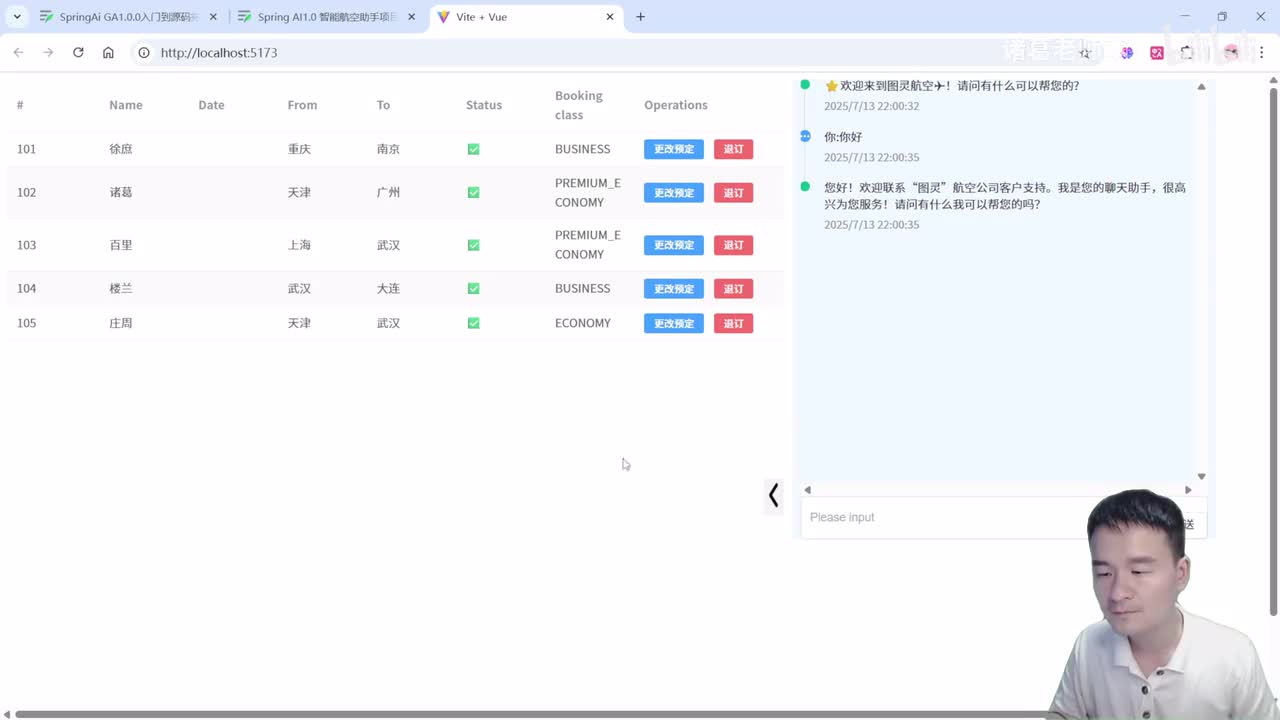Open the Extensions puzzle menu
Screen dimensions: 1280x720
coord(1187,52)
